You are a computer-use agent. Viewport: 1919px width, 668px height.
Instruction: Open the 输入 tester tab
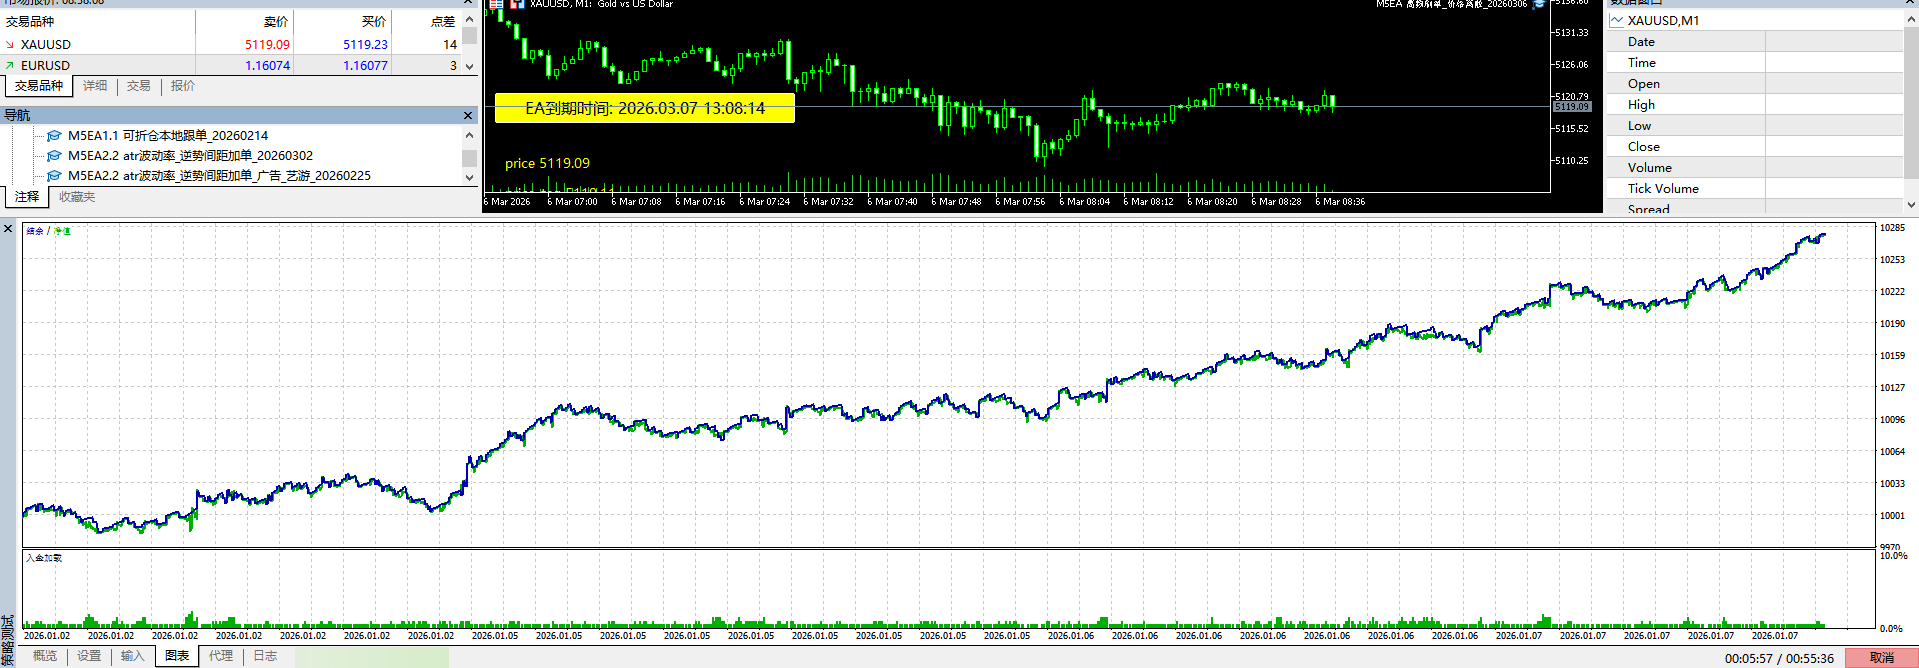[133, 656]
